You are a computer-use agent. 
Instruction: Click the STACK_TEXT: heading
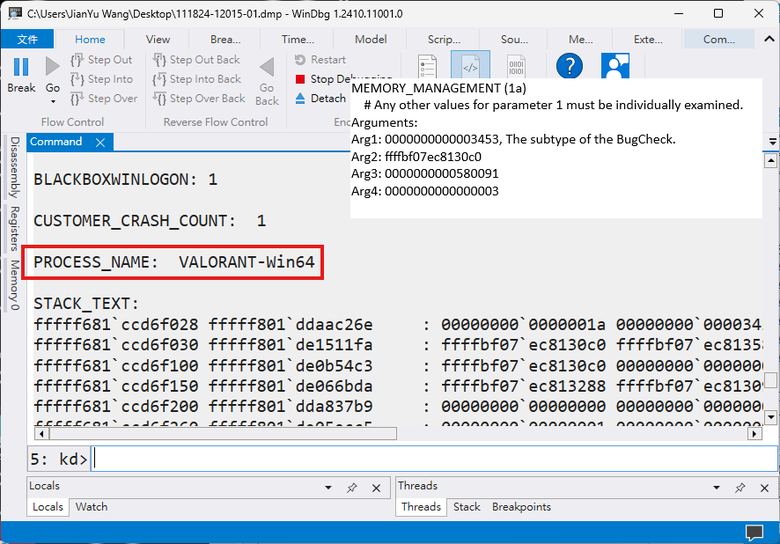point(86,303)
